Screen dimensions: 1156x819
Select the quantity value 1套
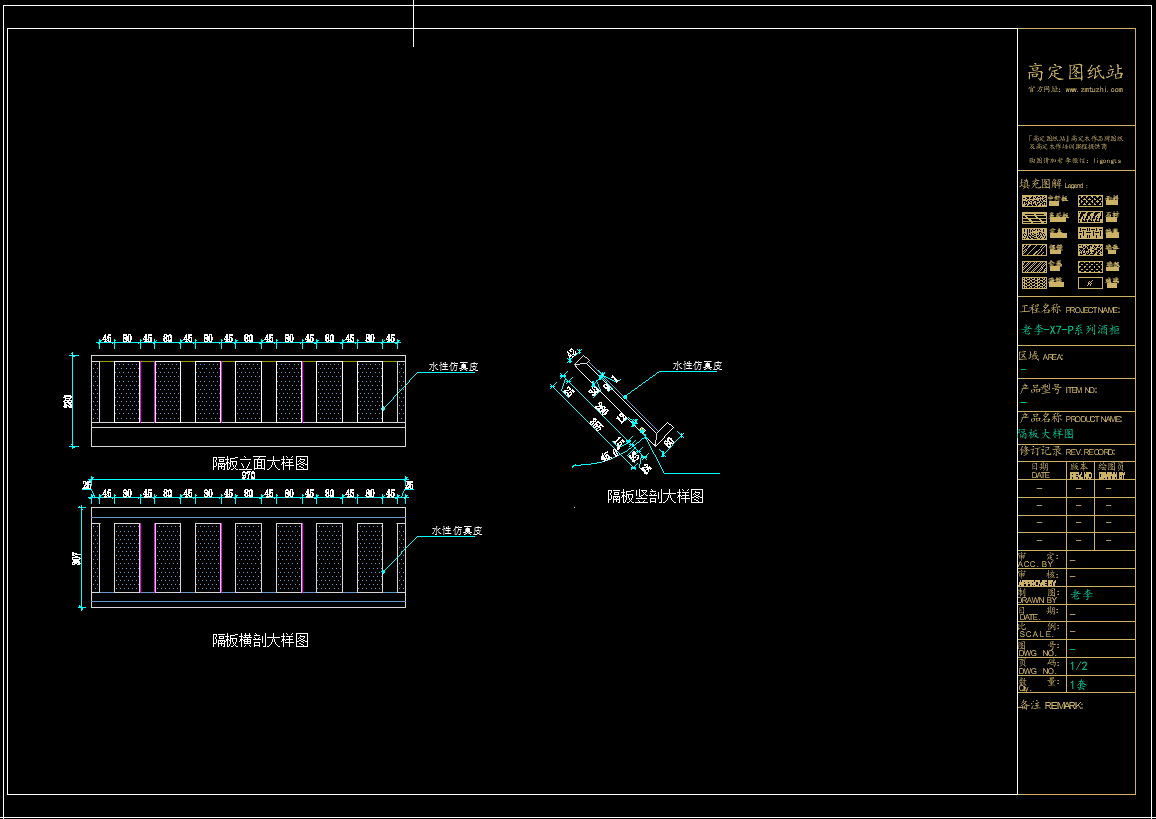(x=1079, y=685)
